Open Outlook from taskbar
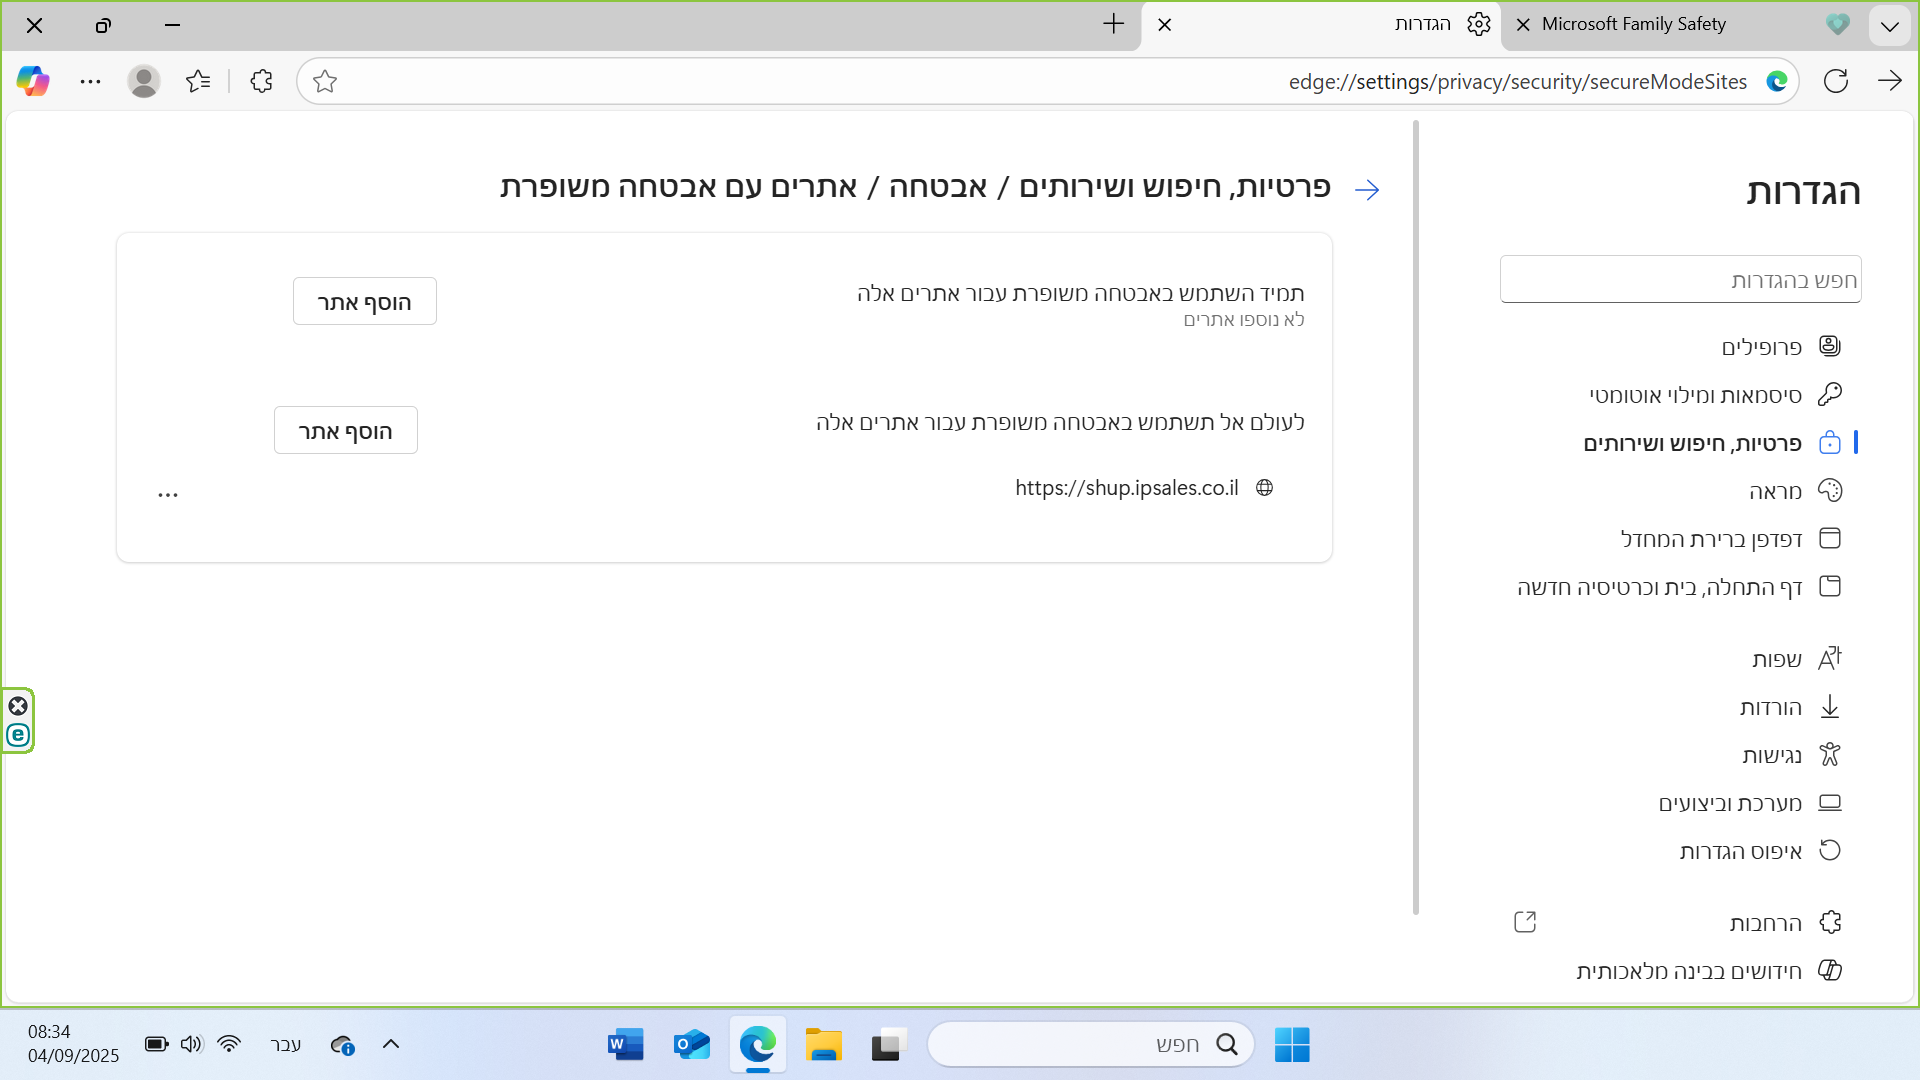The height and width of the screenshot is (1080, 1920). [x=692, y=1045]
